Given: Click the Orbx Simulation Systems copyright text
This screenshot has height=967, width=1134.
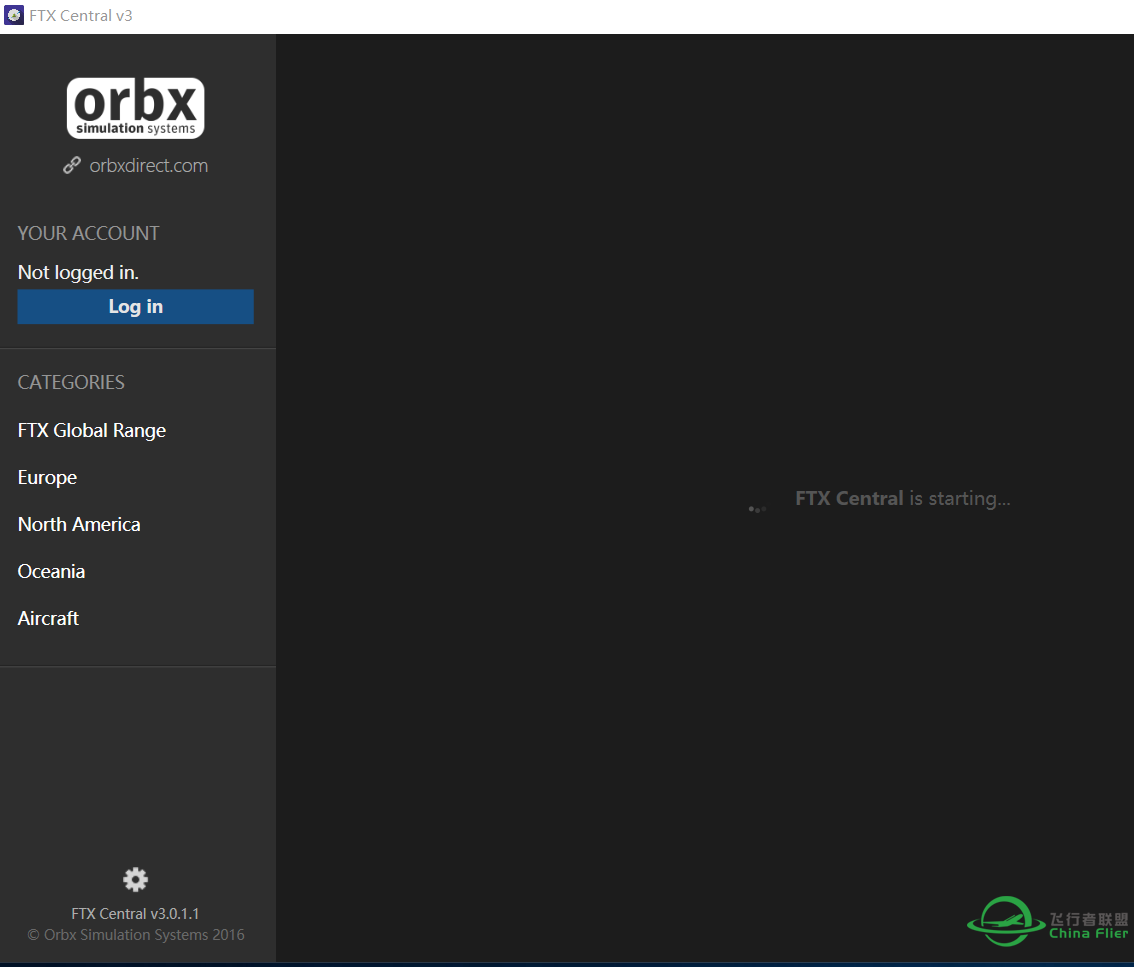Looking at the screenshot, I should pyautogui.click(x=135, y=934).
